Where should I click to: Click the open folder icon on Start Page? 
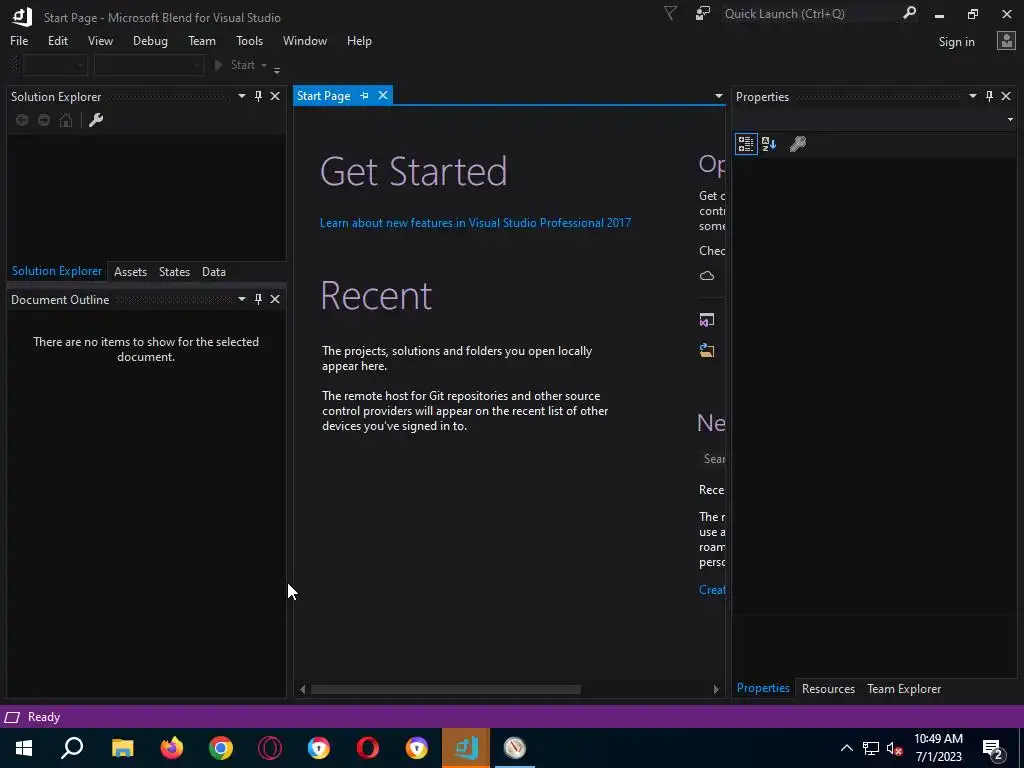[707, 351]
